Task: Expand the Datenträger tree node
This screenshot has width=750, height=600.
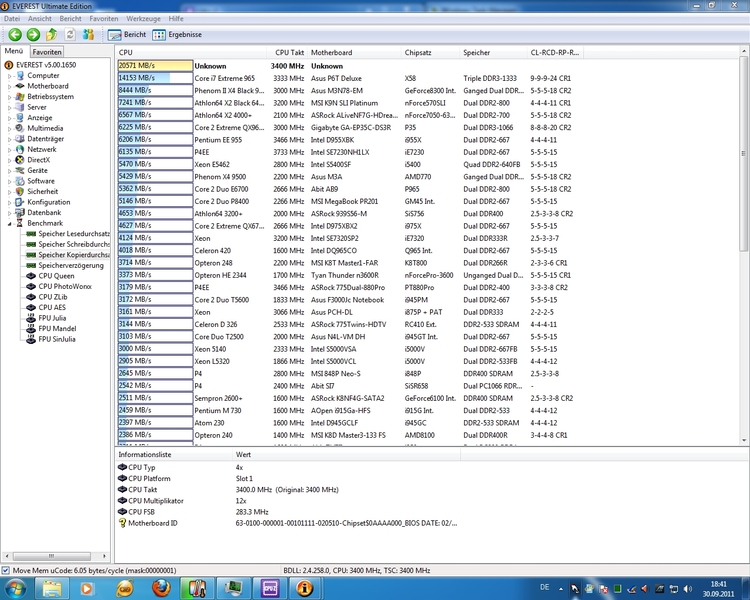Action: [9, 139]
